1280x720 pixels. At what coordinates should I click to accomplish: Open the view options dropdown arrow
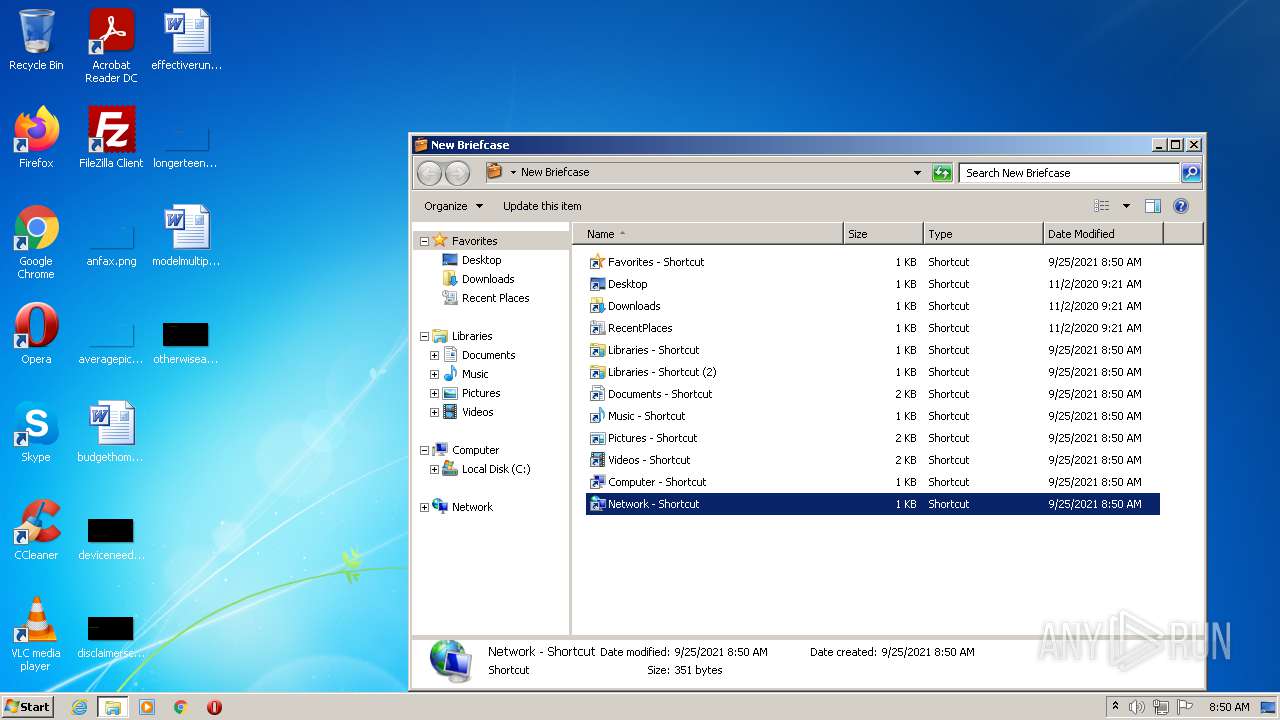point(1126,206)
